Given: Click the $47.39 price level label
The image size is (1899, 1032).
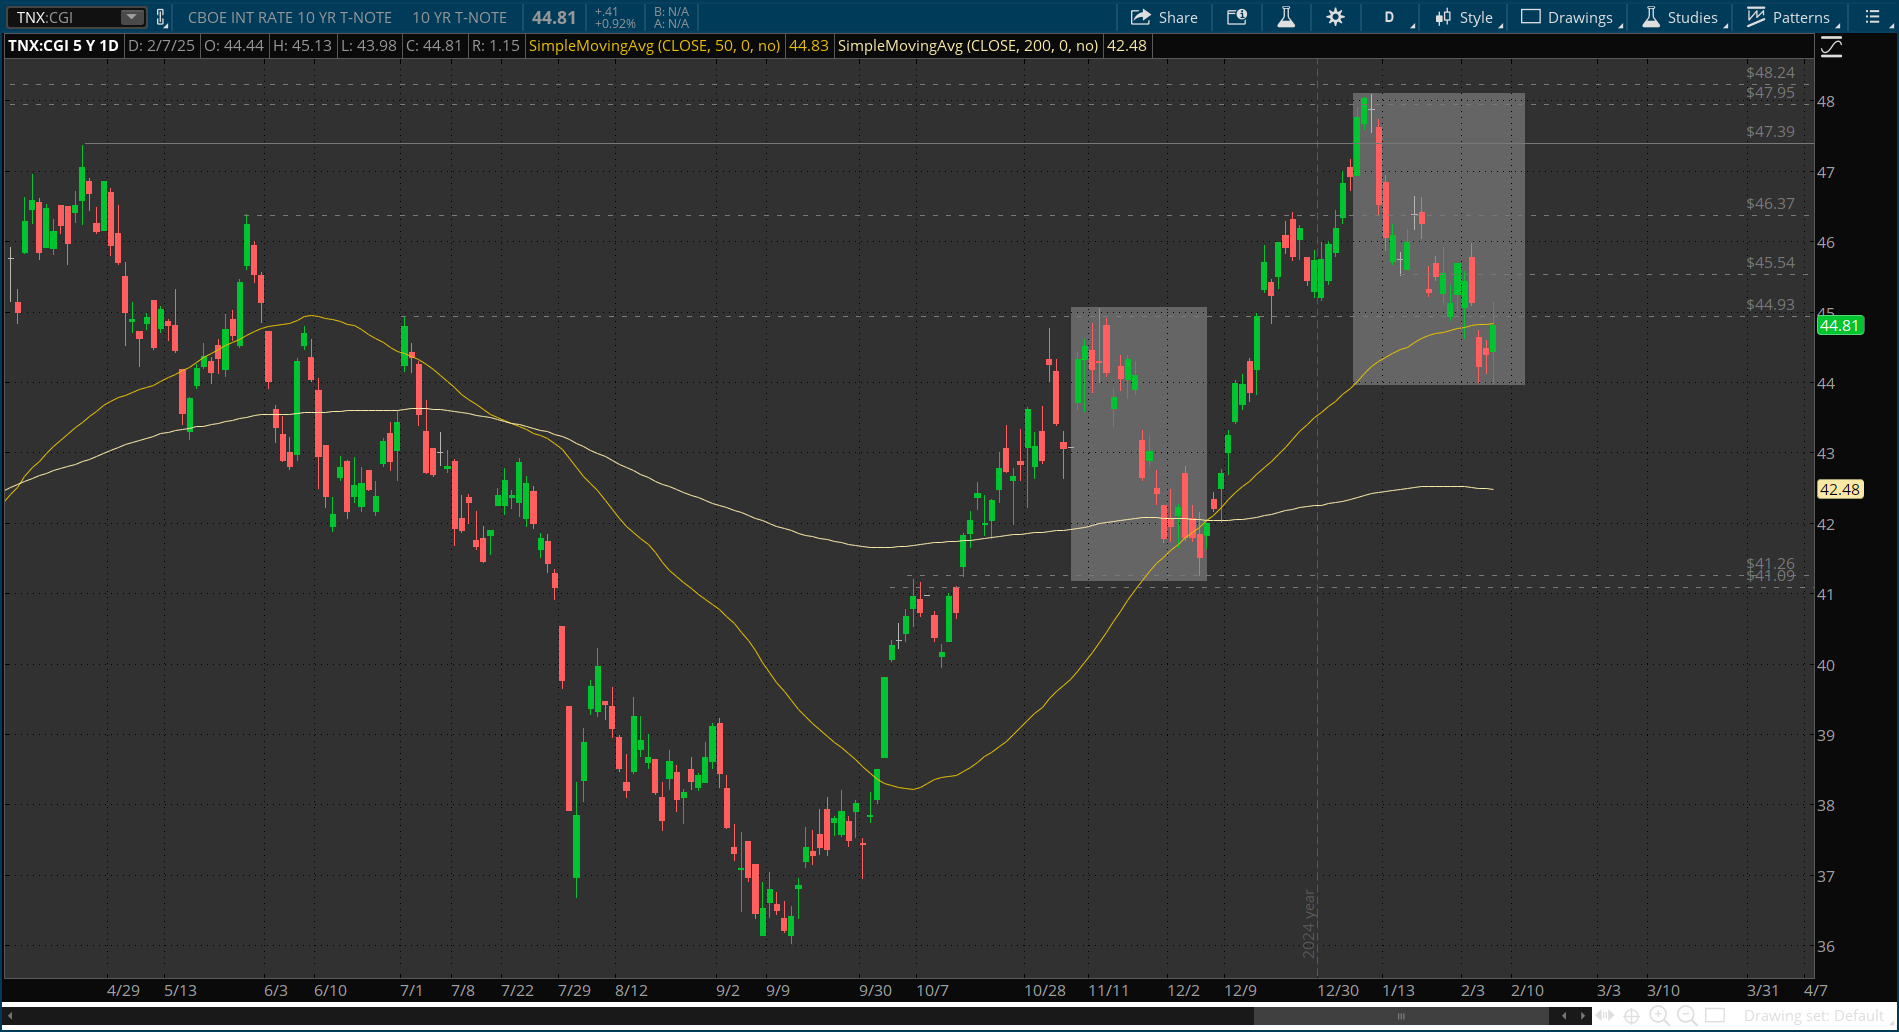Looking at the screenshot, I should coord(1770,132).
